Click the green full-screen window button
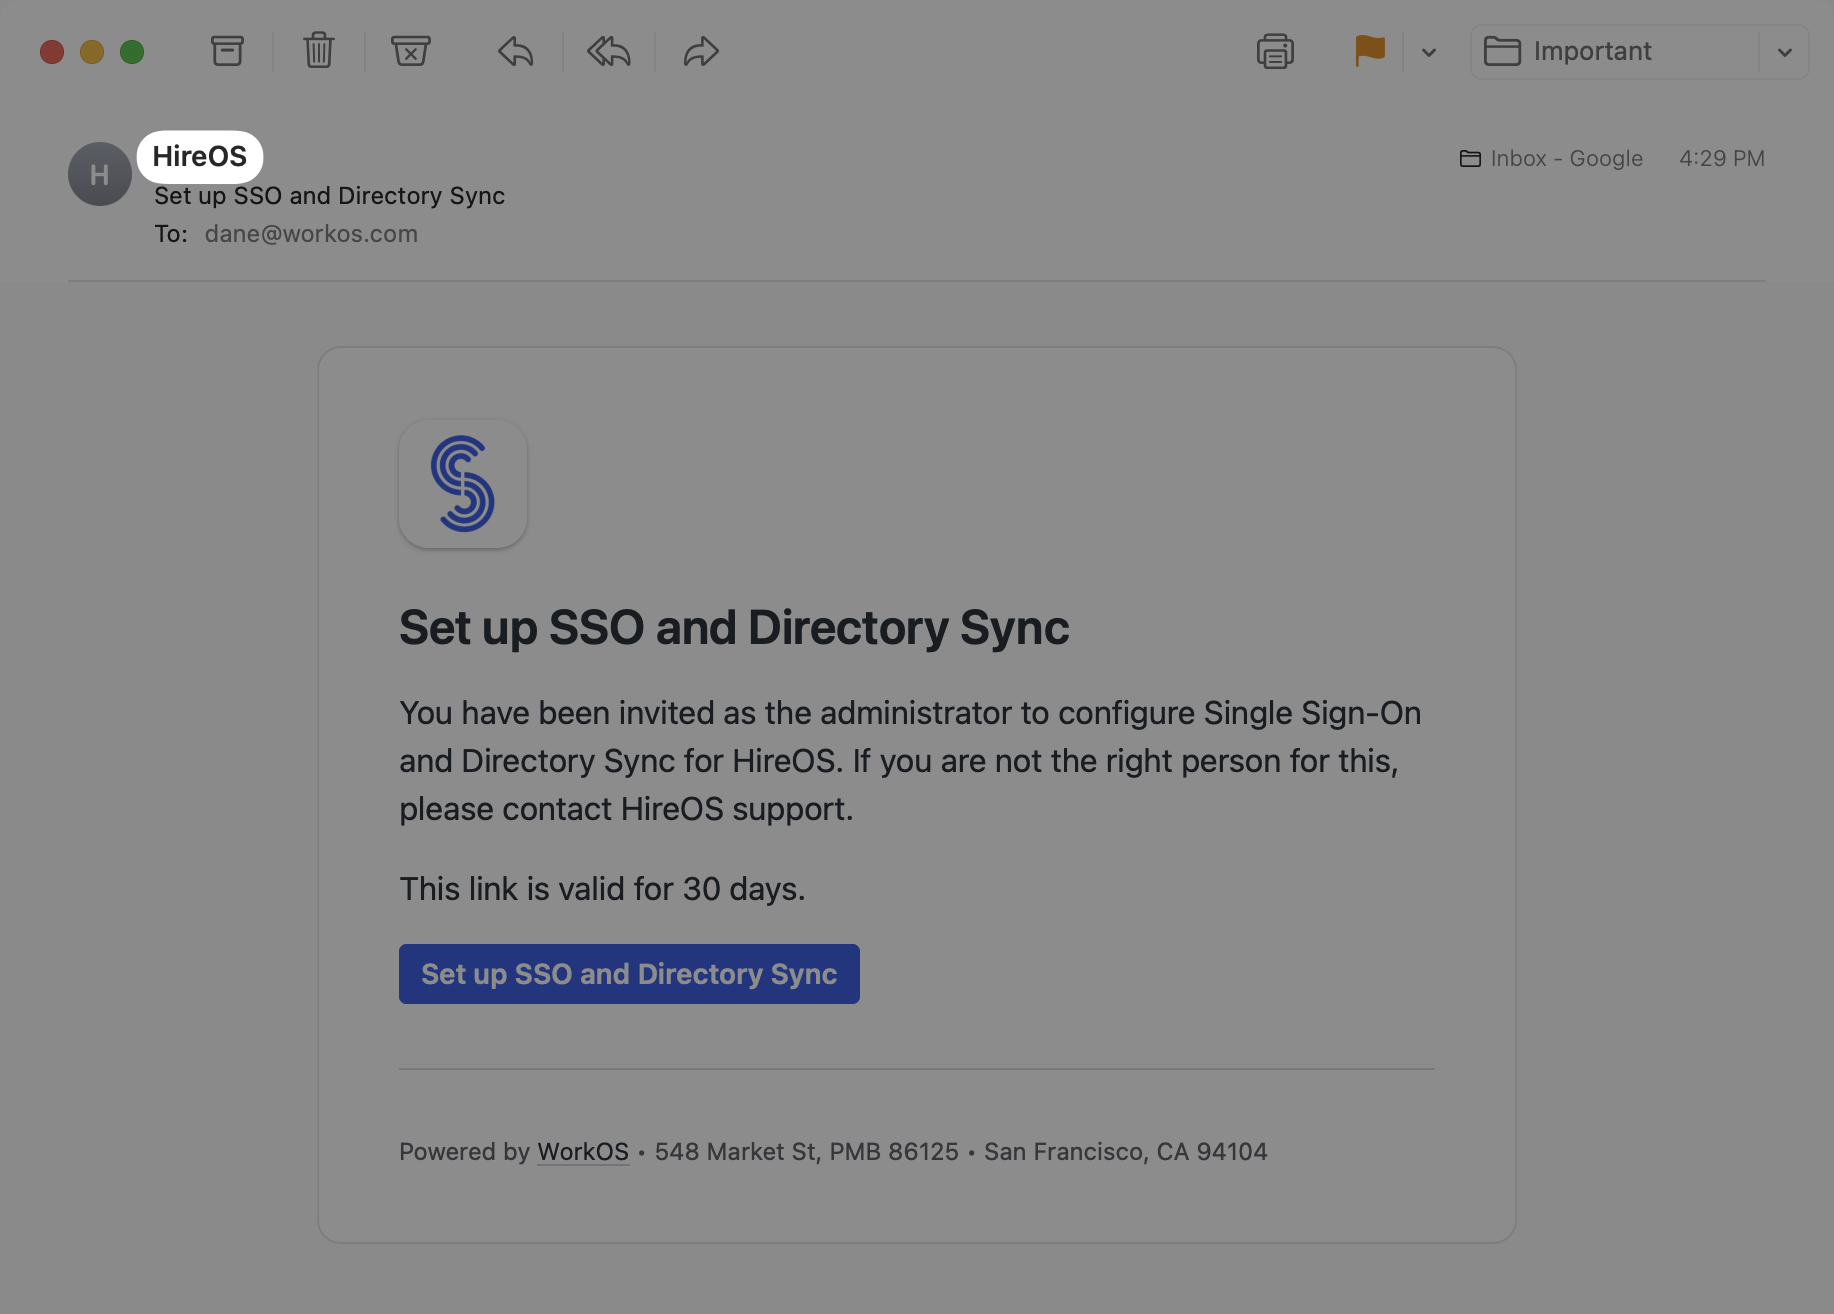The image size is (1834, 1314). (x=132, y=52)
